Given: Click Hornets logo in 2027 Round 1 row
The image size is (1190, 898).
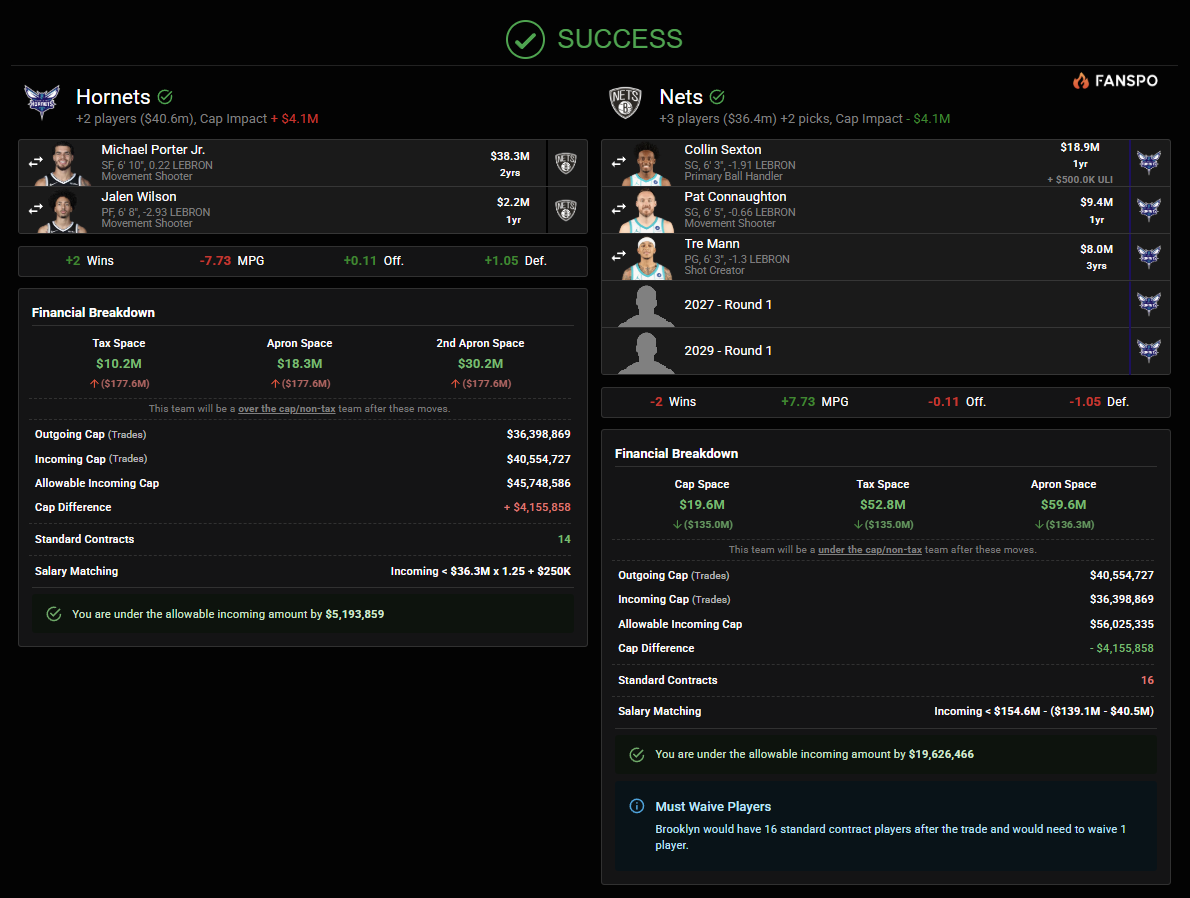Looking at the screenshot, I should click(x=1149, y=304).
